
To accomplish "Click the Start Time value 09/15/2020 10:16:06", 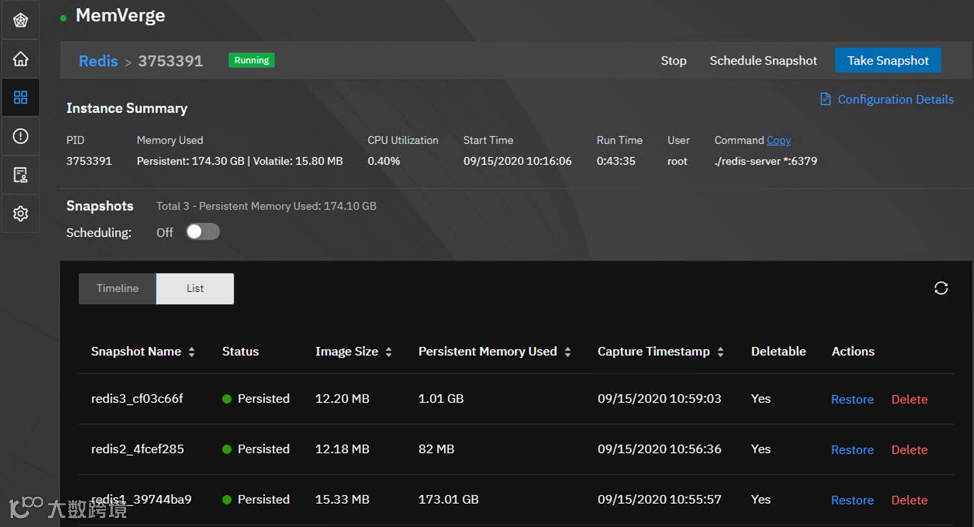I will (517, 162).
